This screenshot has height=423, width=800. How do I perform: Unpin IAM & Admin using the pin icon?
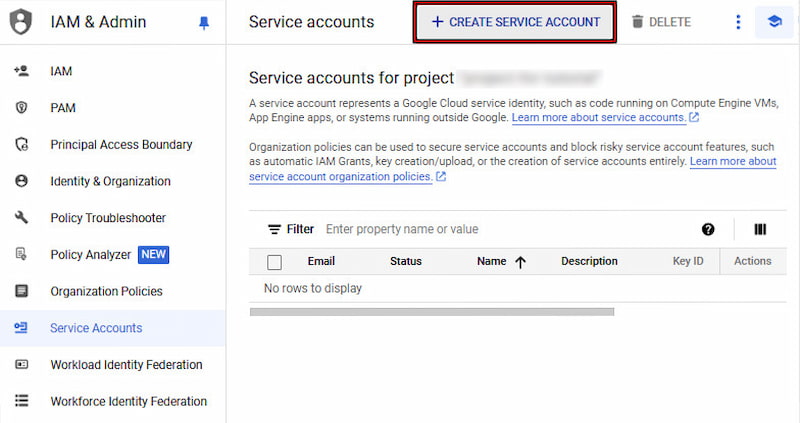204,23
